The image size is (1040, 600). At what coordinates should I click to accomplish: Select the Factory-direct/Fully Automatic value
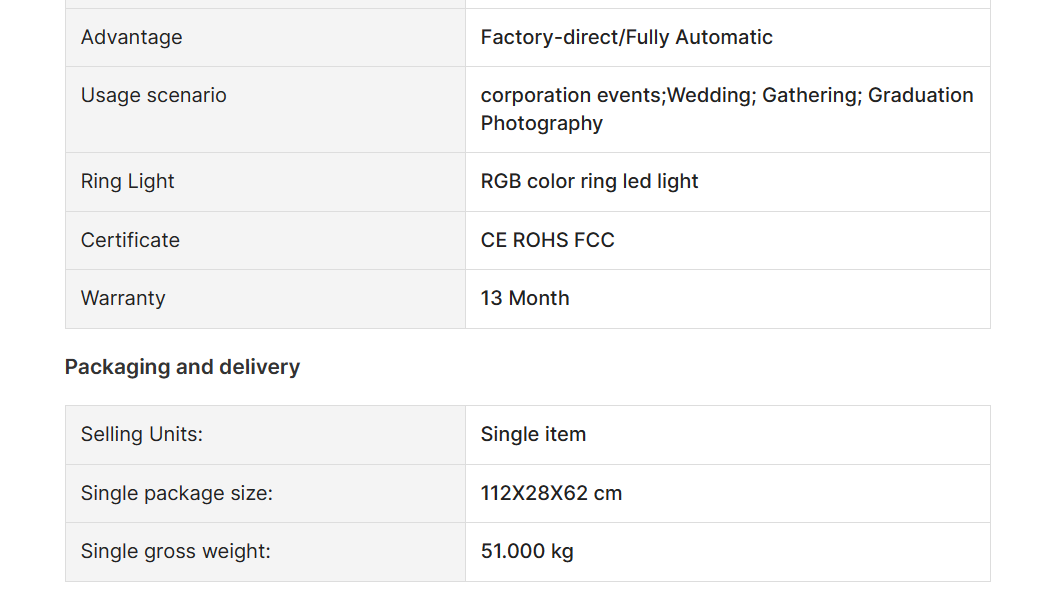coord(626,37)
